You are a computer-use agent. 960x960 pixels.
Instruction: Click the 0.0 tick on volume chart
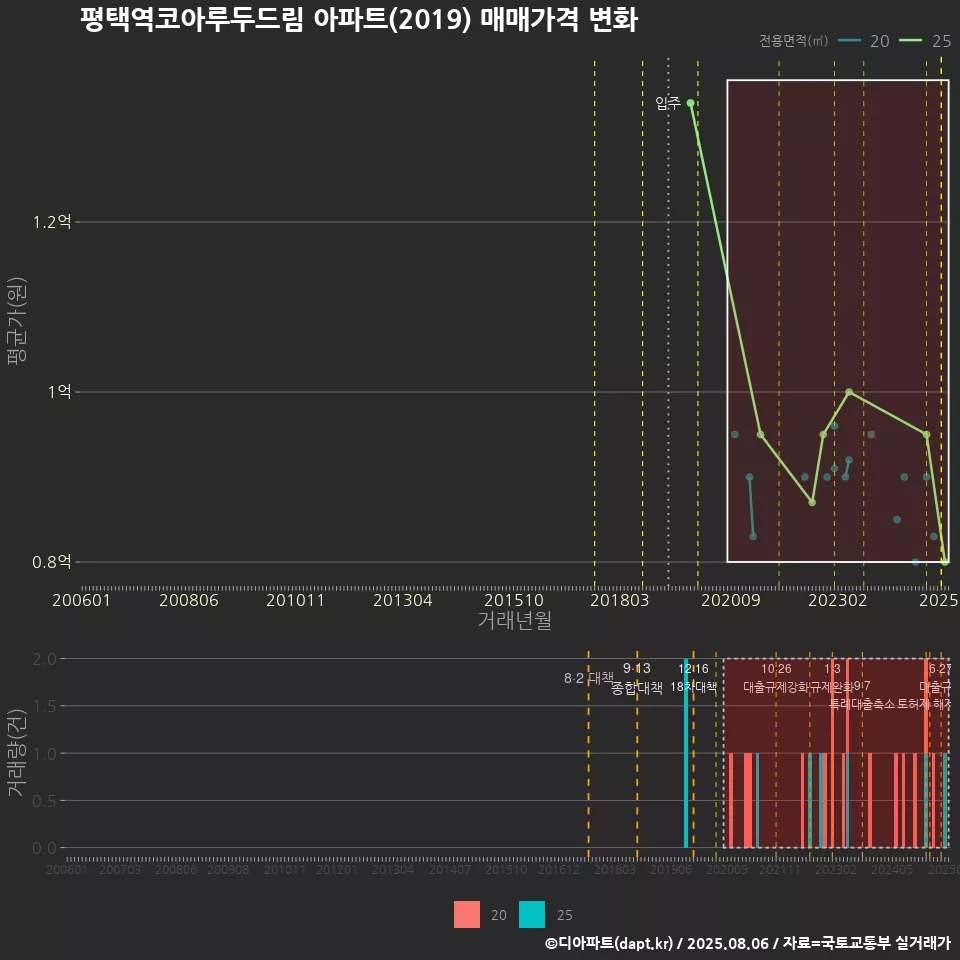coord(44,848)
